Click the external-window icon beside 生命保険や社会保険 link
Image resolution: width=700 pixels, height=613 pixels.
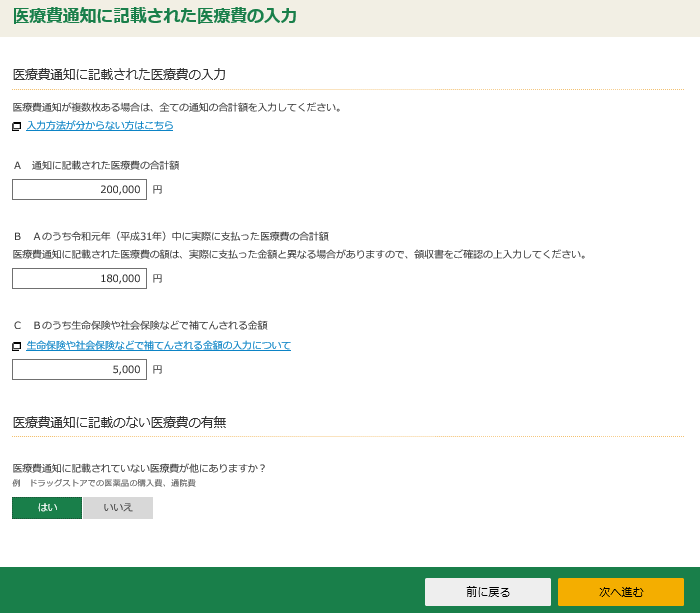point(17,346)
